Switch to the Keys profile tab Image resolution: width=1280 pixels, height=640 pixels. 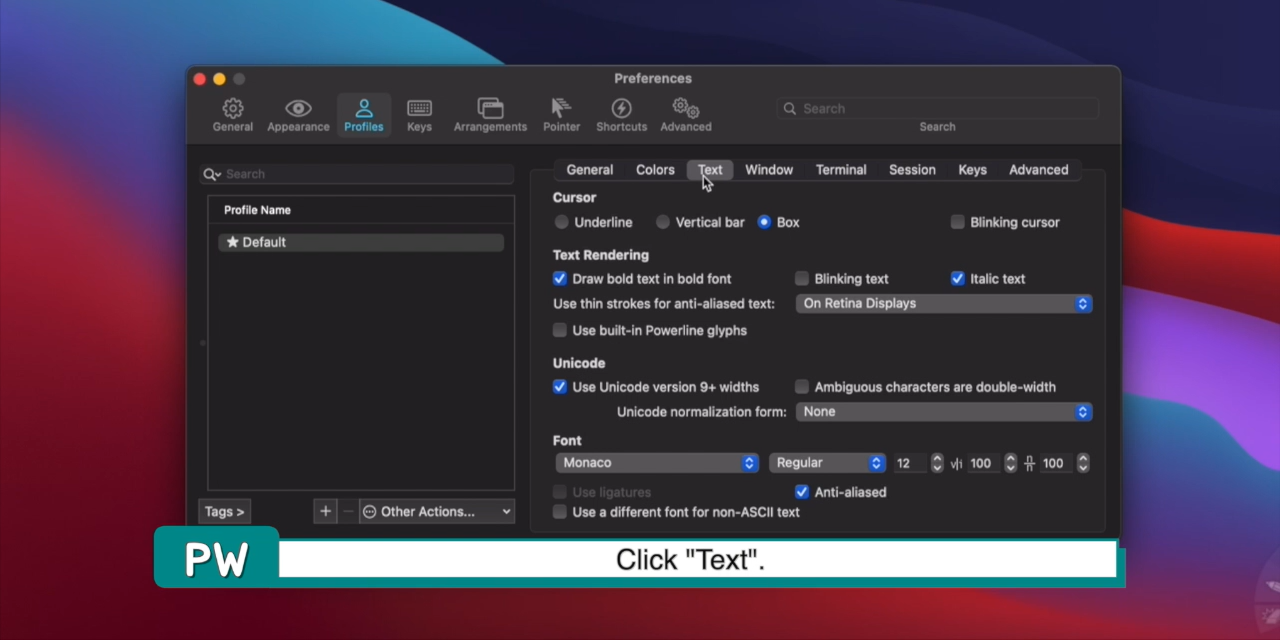[x=972, y=170]
